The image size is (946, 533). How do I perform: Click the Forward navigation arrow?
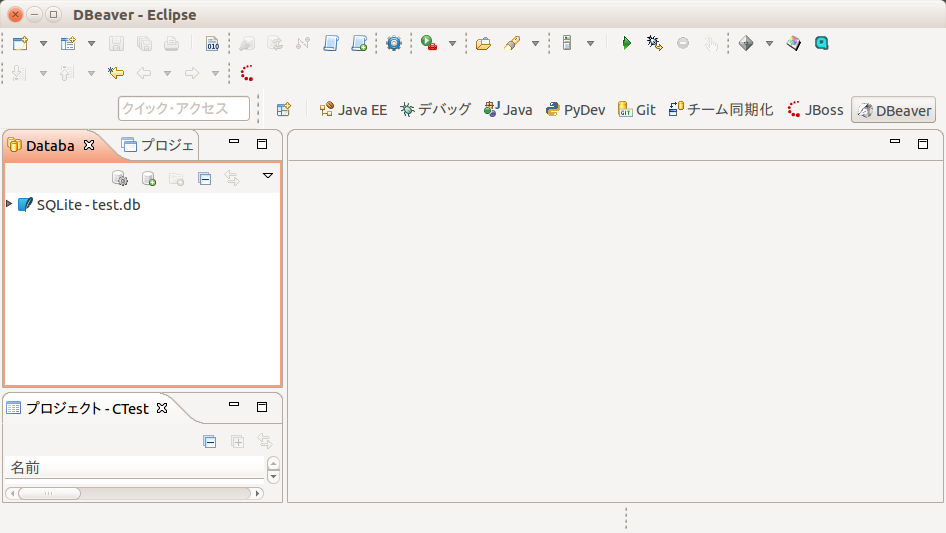click(x=192, y=74)
